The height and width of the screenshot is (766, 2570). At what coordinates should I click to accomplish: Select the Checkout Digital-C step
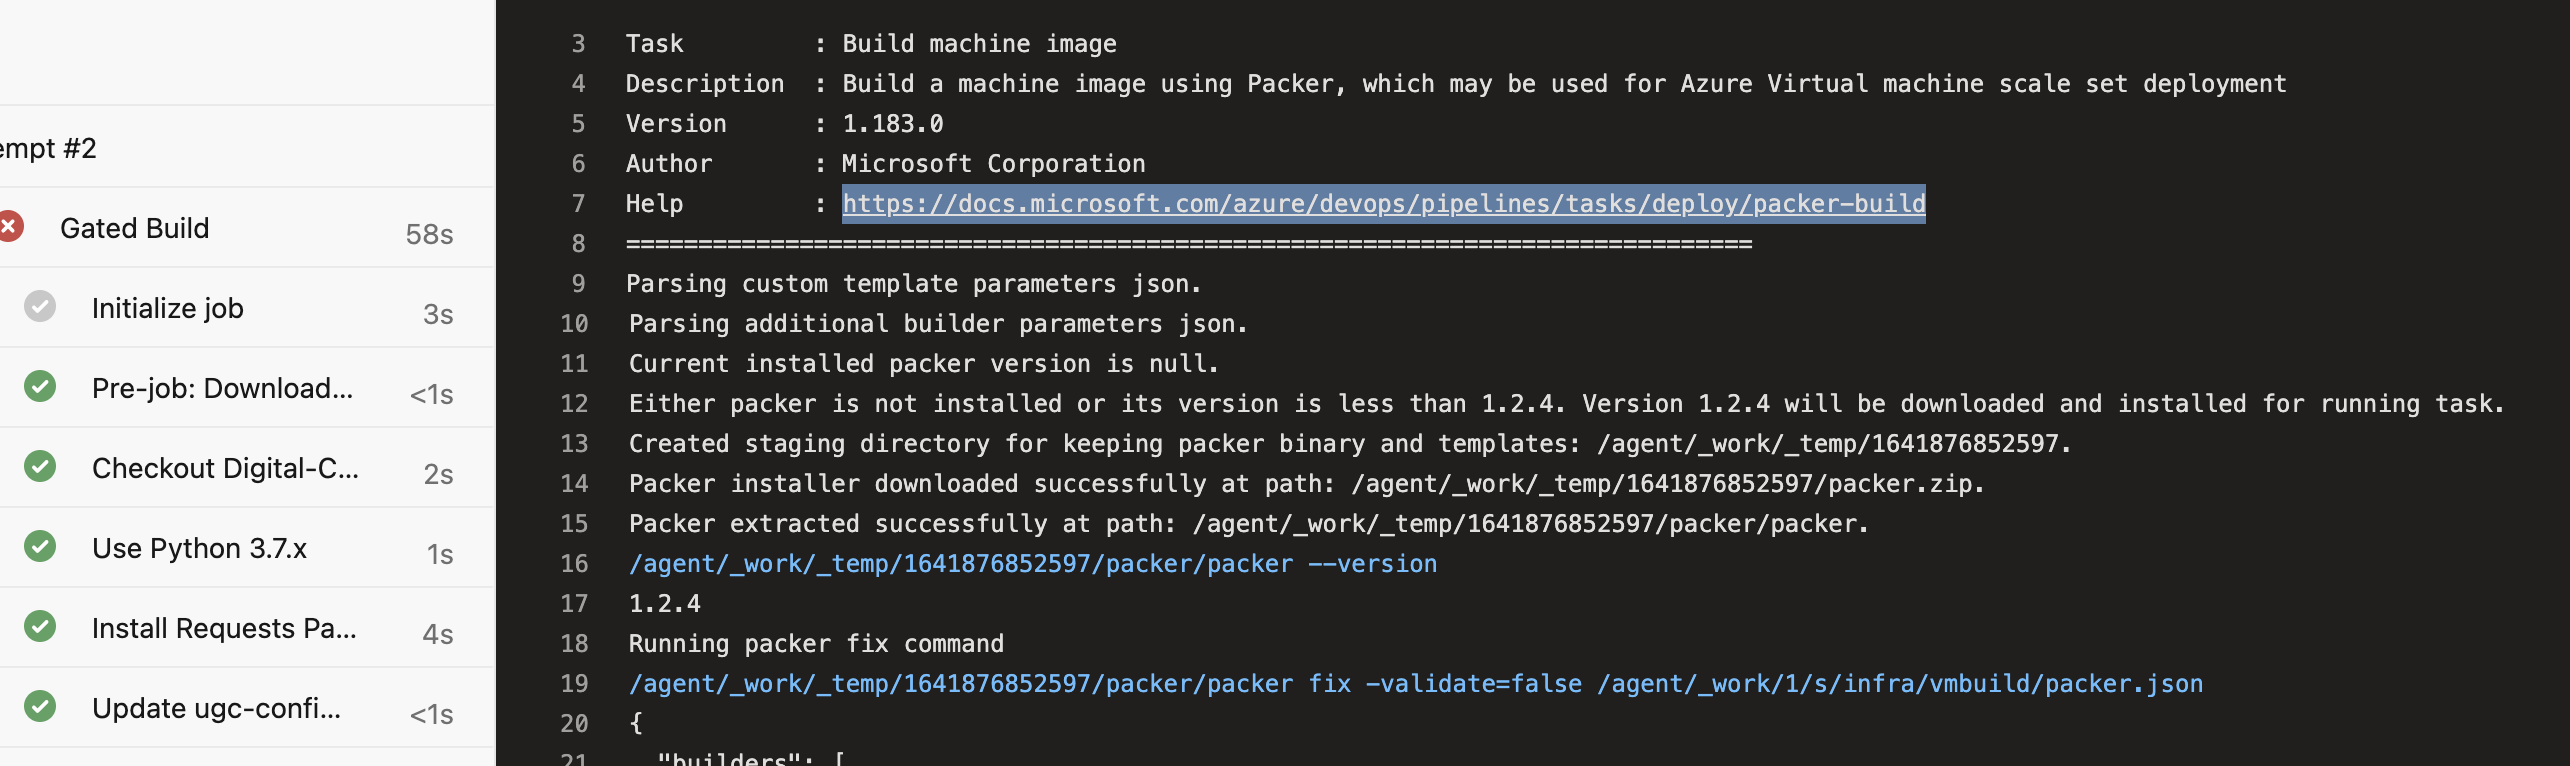click(x=224, y=467)
